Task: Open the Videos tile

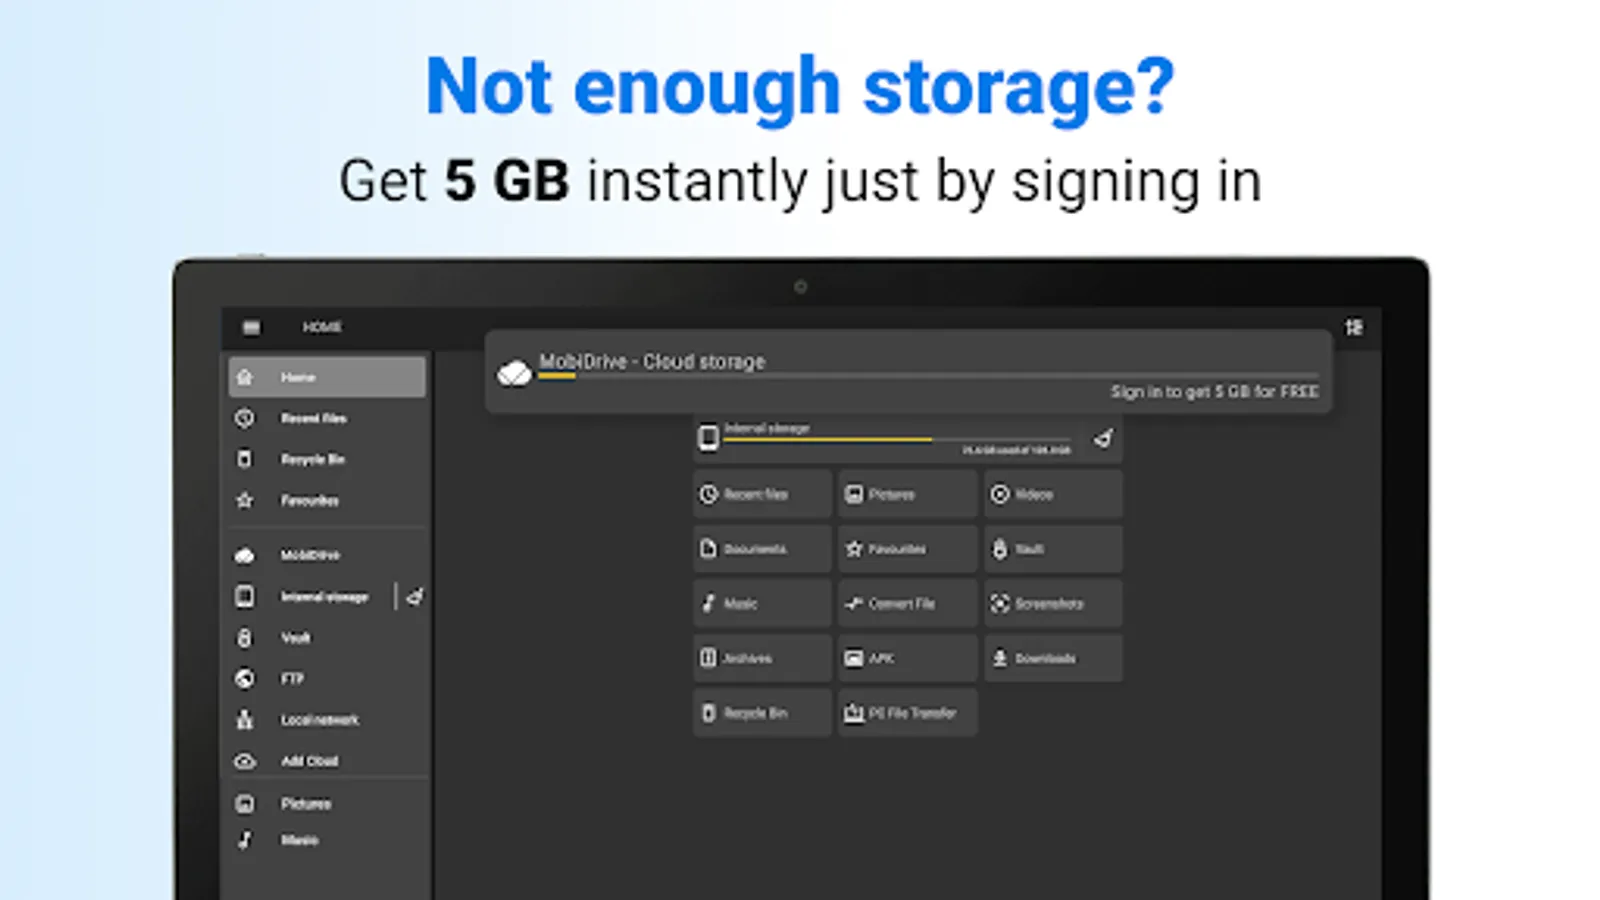Action: point(1053,494)
